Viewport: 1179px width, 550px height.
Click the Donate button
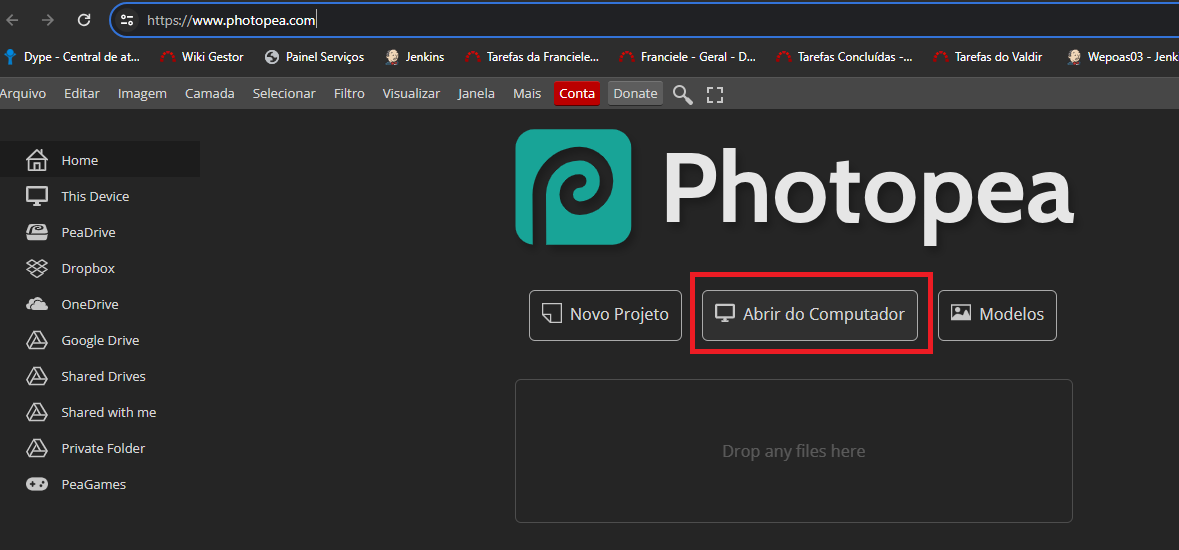pyautogui.click(x=635, y=93)
